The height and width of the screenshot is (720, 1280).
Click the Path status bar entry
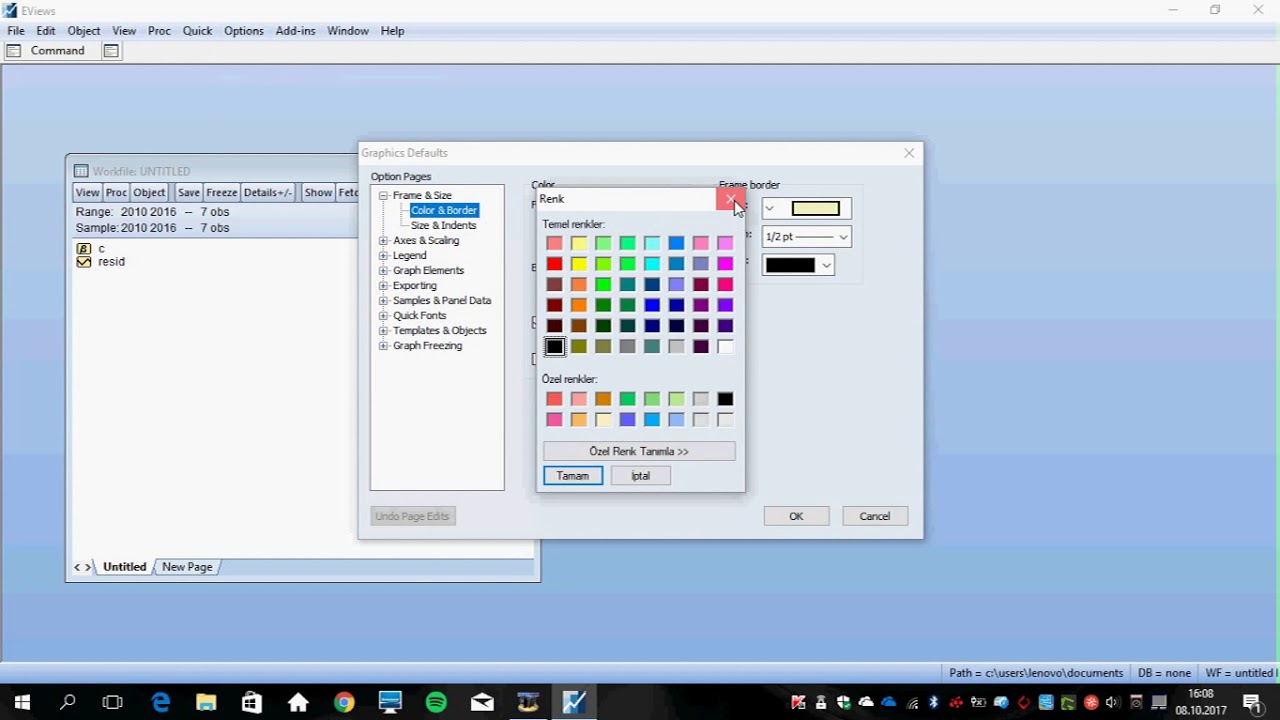pyautogui.click(x=1035, y=673)
